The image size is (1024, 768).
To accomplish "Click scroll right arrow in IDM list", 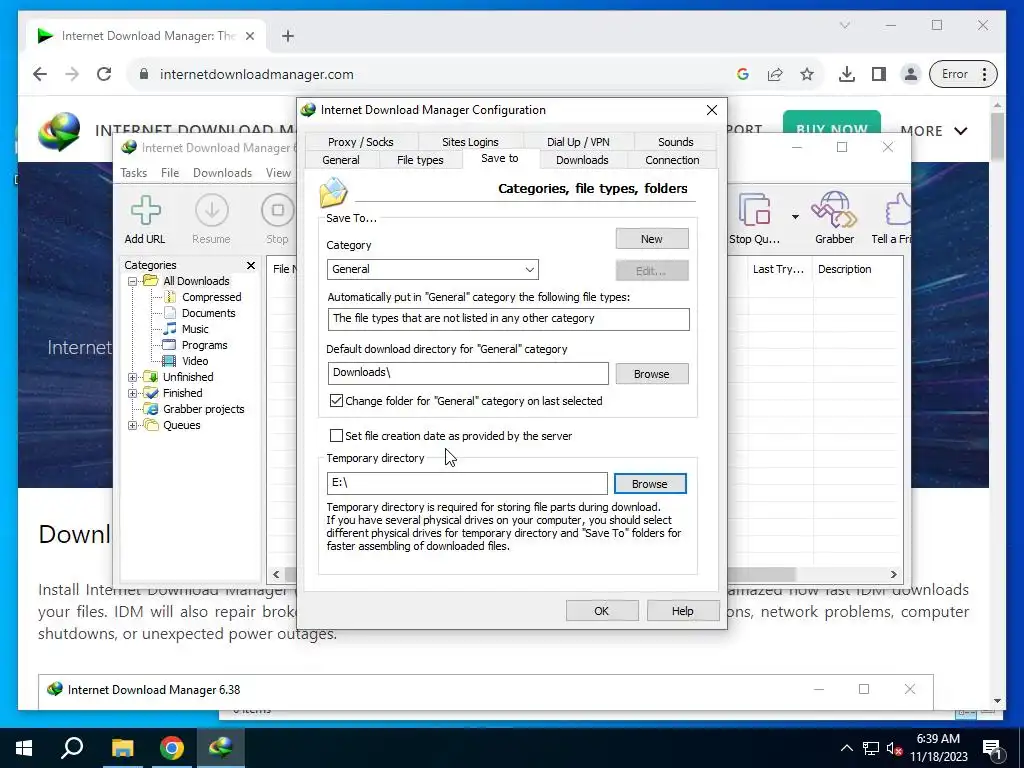I will [893, 575].
